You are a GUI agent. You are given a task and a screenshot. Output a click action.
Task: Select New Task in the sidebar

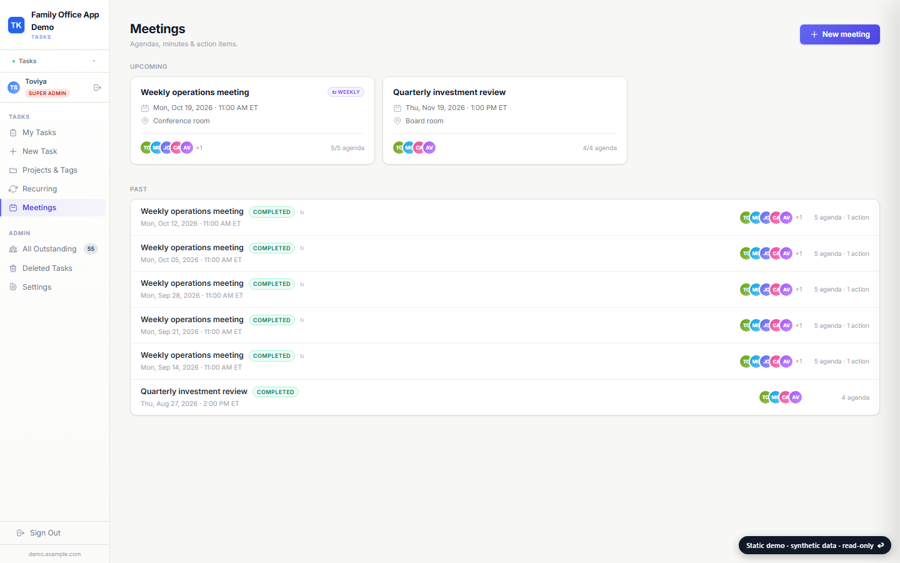(x=53, y=152)
